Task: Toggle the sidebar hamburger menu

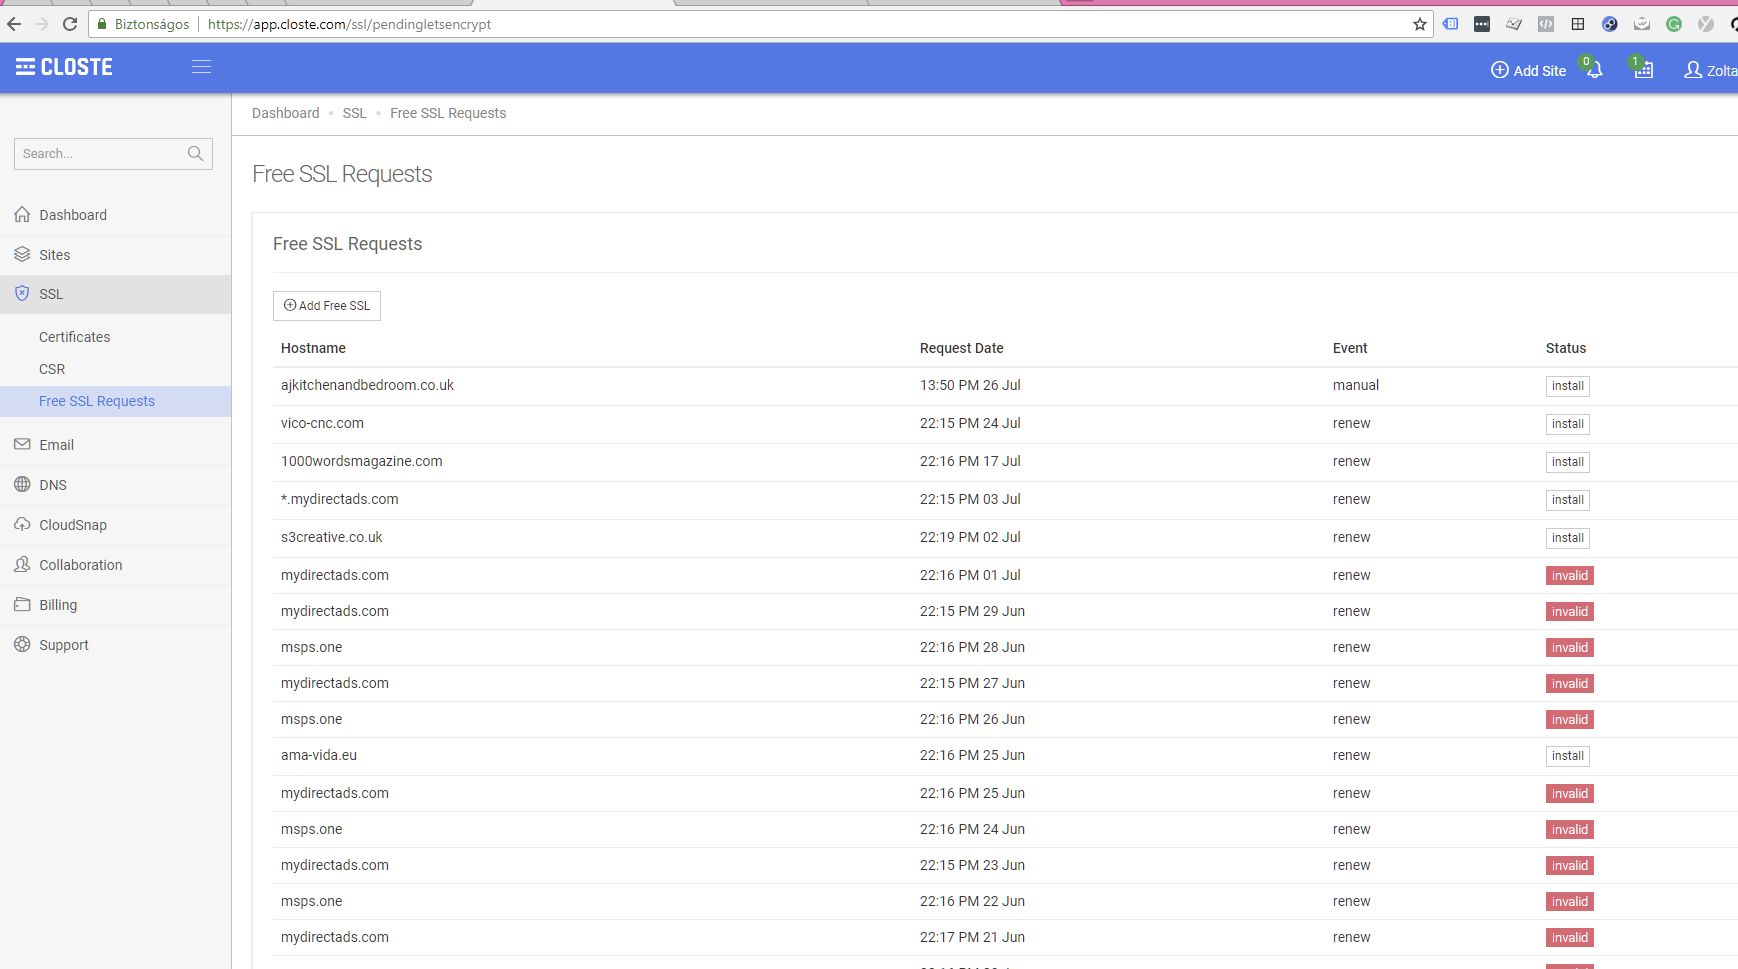Action: [201, 67]
